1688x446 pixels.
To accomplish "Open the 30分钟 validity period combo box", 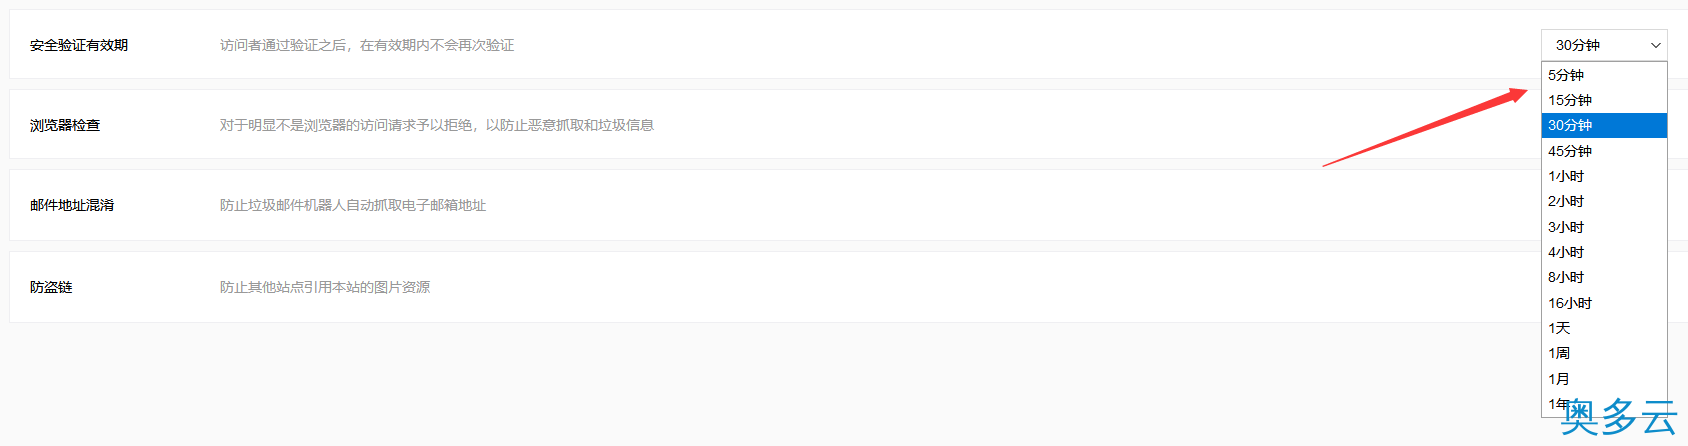I will tap(1603, 45).
